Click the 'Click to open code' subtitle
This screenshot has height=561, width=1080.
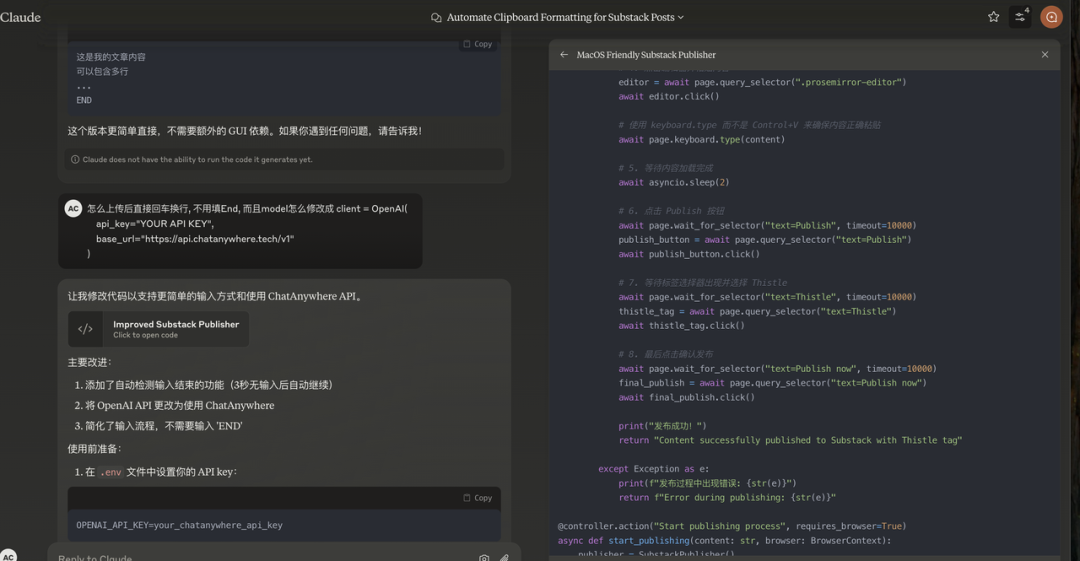[145, 335]
